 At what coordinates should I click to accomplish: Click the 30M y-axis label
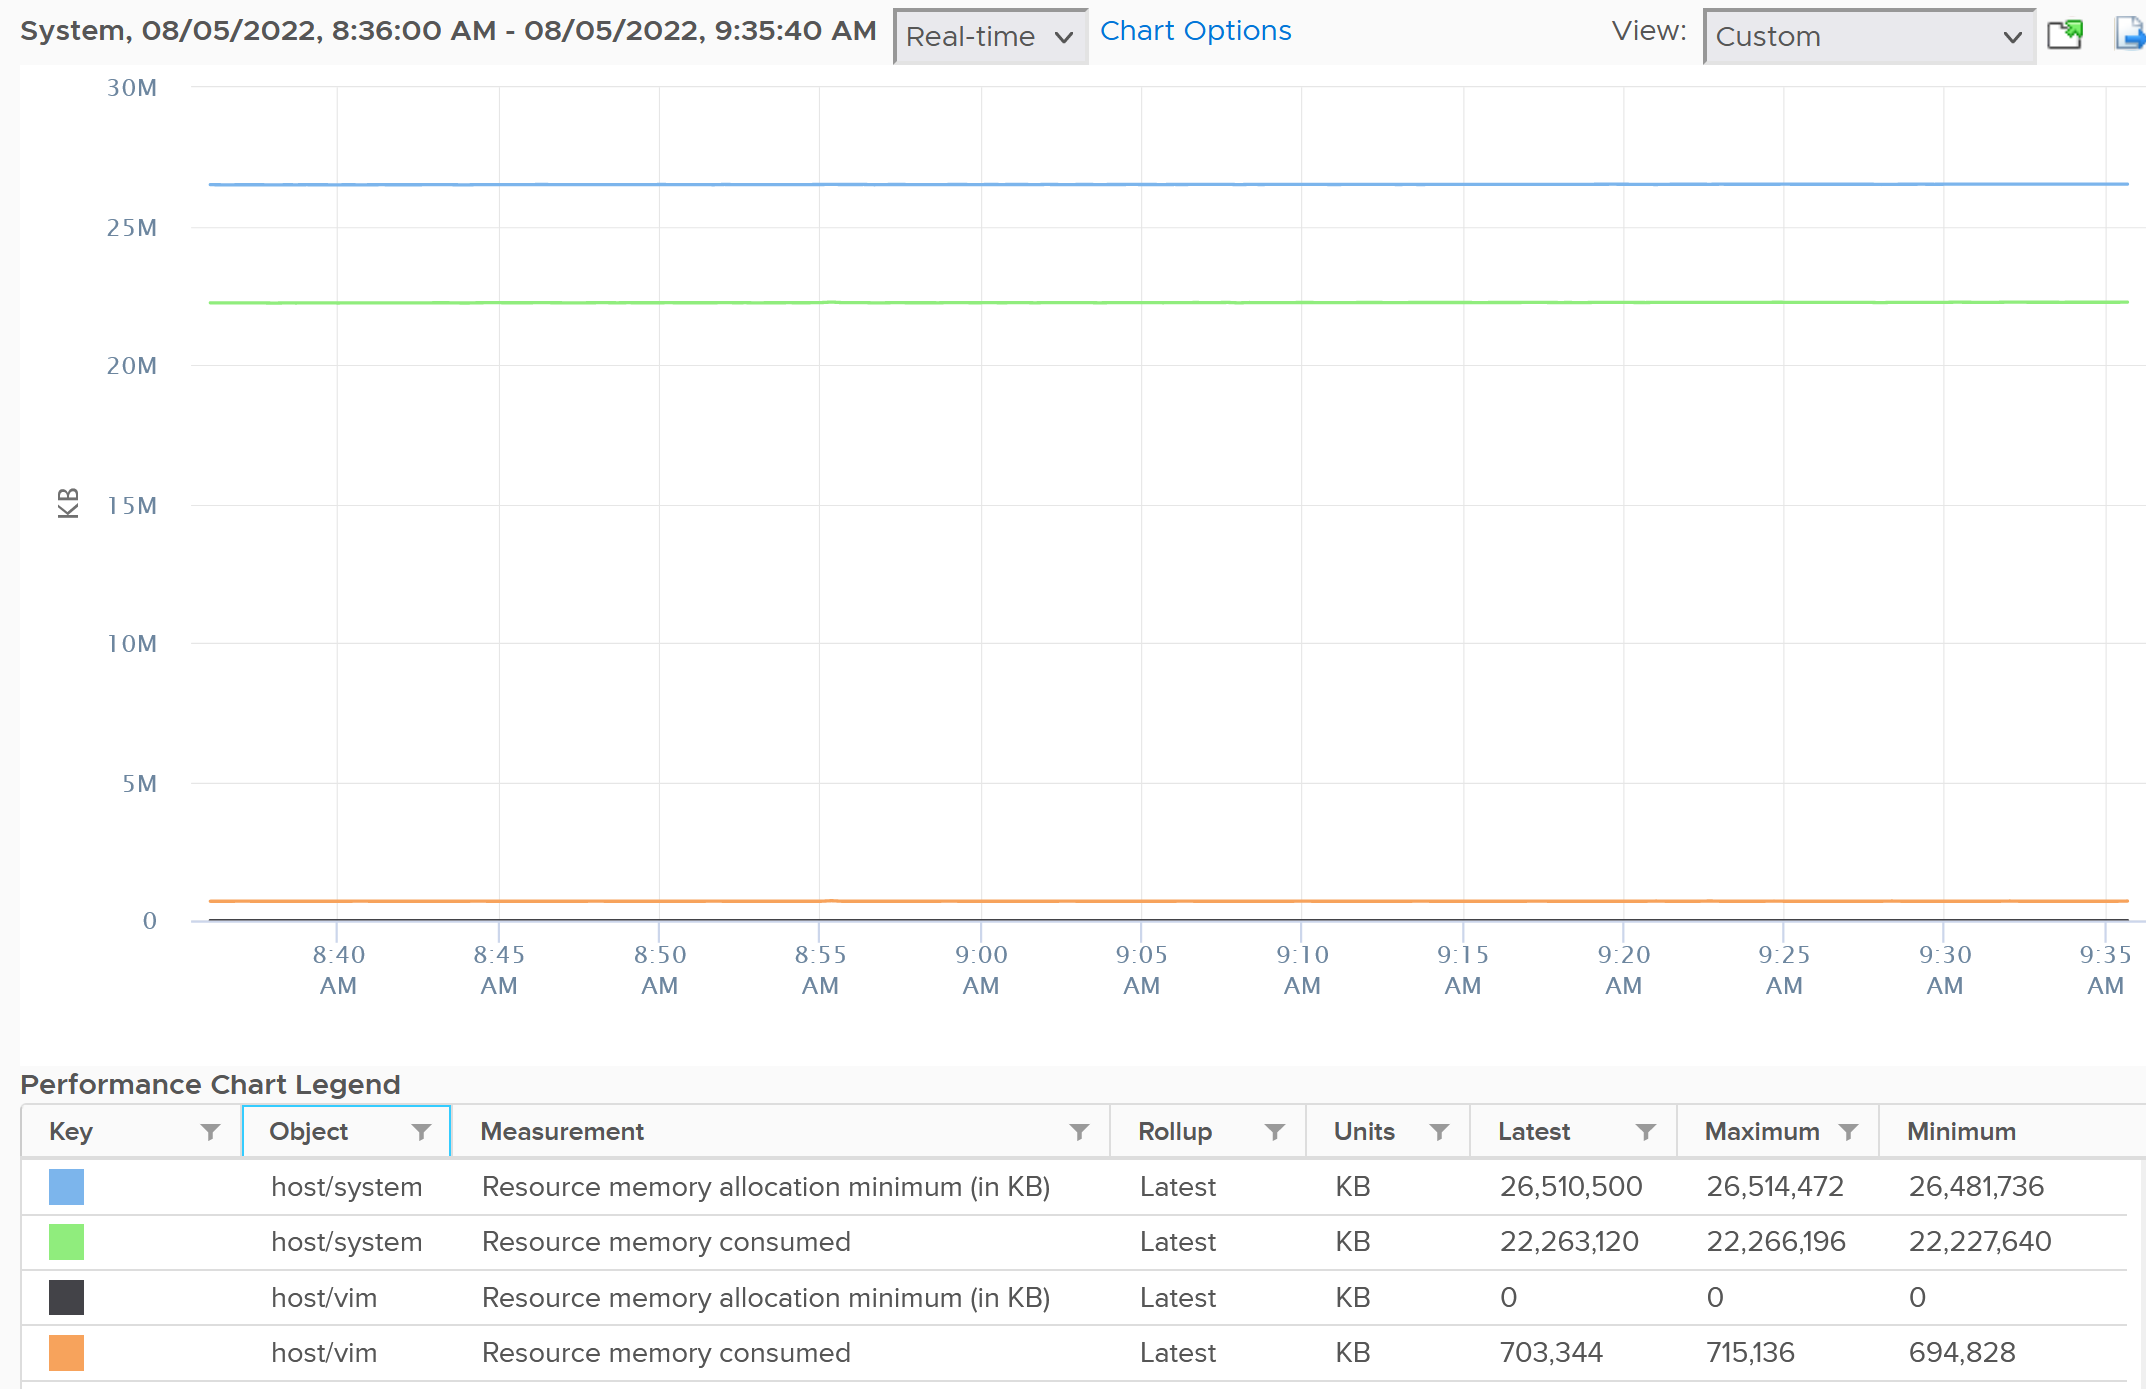click(132, 88)
